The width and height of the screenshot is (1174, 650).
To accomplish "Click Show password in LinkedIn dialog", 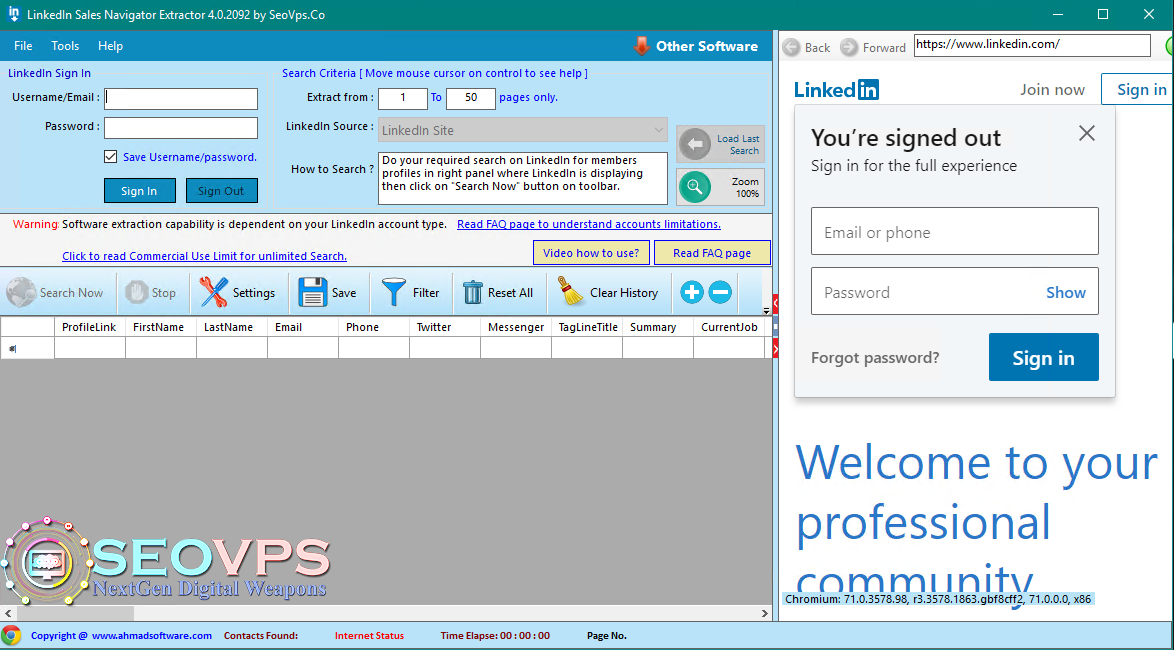I will [x=1065, y=292].
